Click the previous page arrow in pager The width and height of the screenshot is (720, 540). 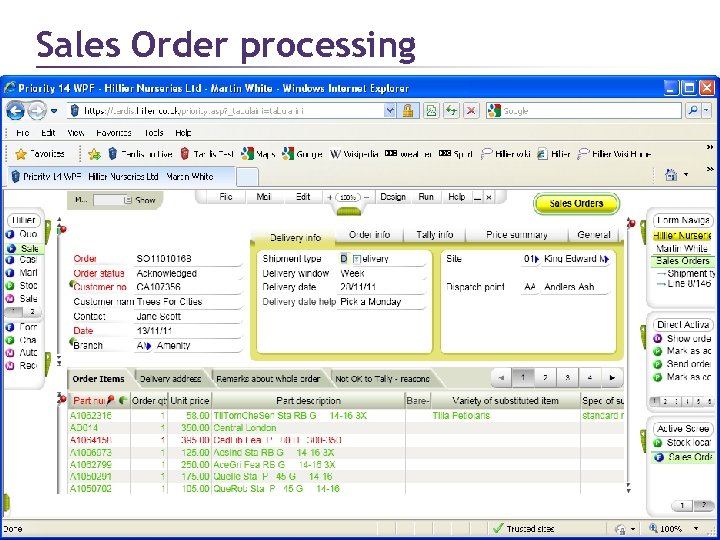pos(501,377)
